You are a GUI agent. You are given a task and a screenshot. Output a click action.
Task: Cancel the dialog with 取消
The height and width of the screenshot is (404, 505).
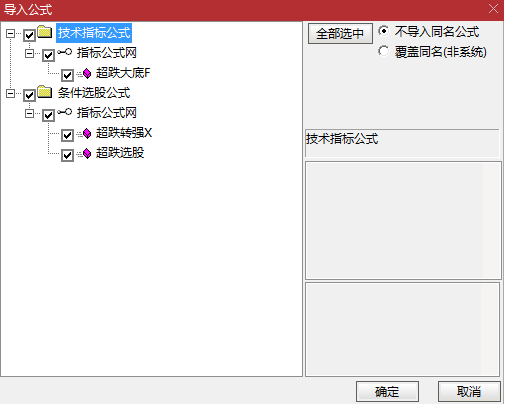pyautogui.click(x=469, y=391)
